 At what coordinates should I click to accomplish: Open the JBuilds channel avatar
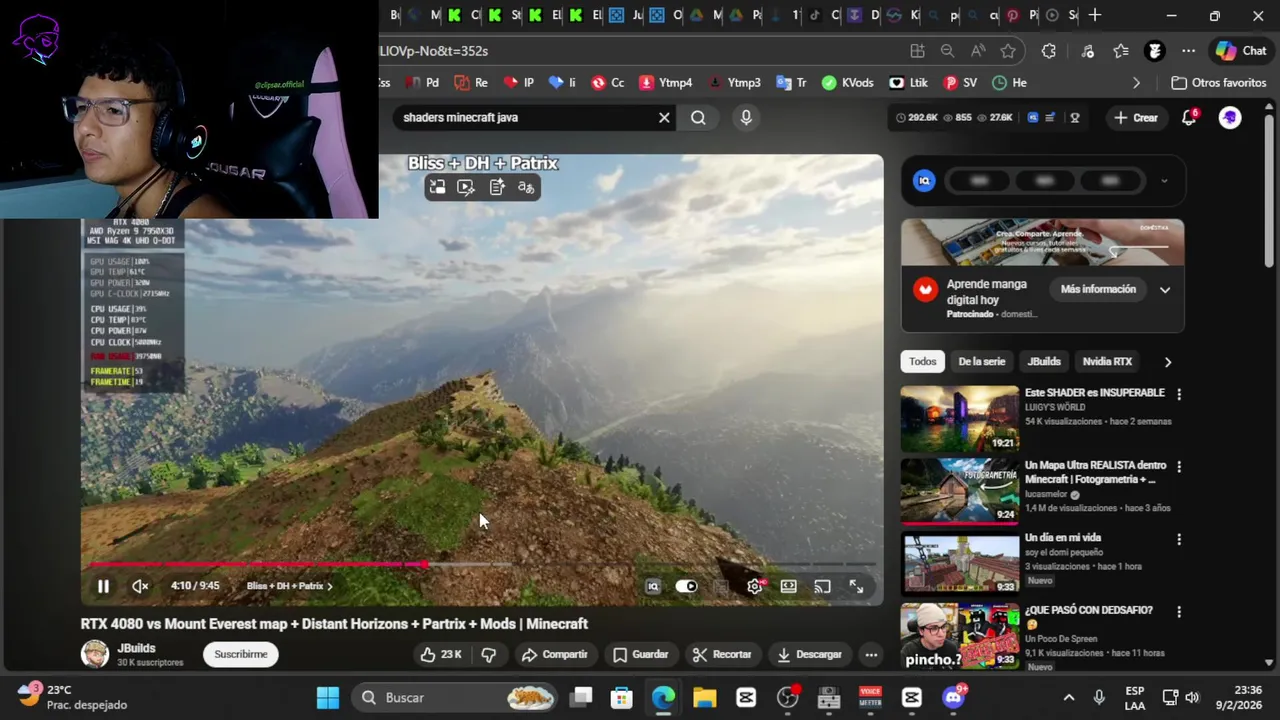95,654
